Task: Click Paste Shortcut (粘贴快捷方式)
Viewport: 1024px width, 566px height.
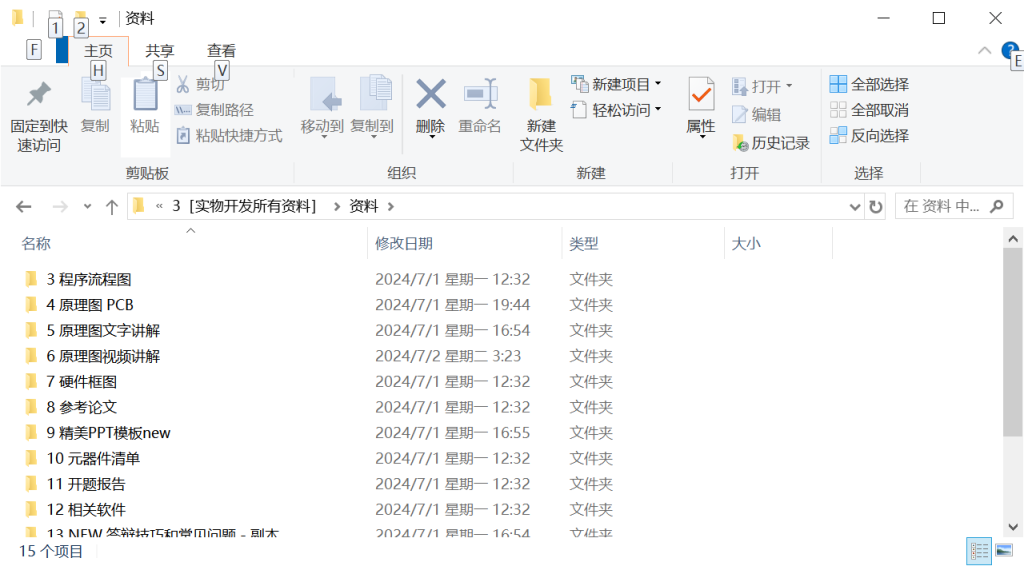Action: 229,136
